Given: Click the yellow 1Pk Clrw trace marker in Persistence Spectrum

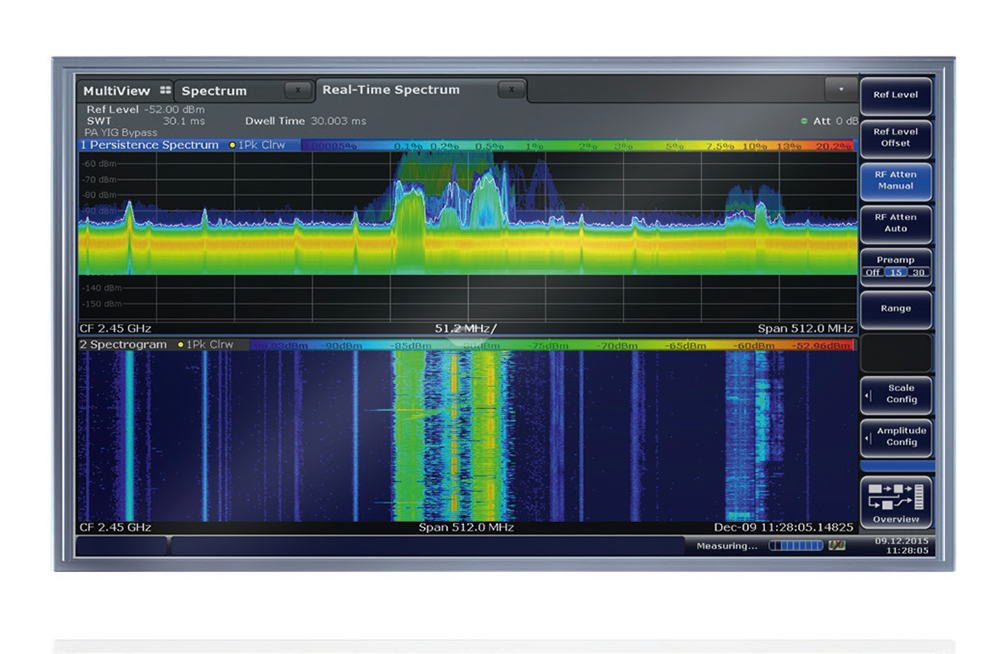Looking at the screenshot, I should click(233, 145).
